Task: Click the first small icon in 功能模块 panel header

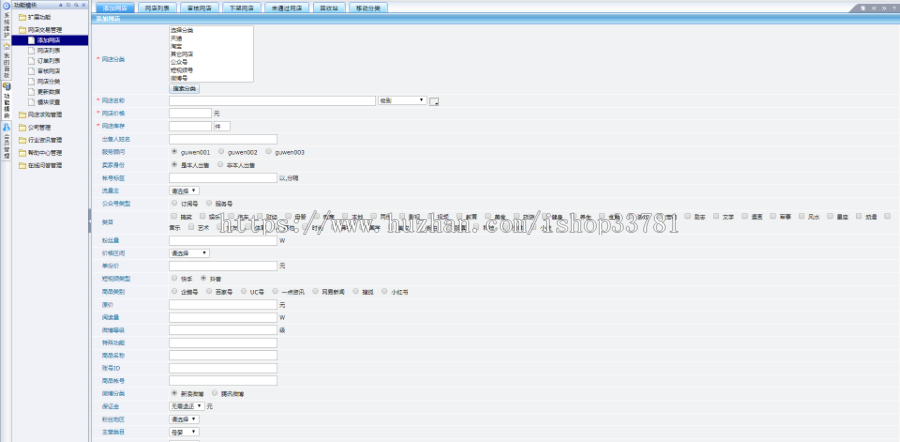Action: (61, 5)
